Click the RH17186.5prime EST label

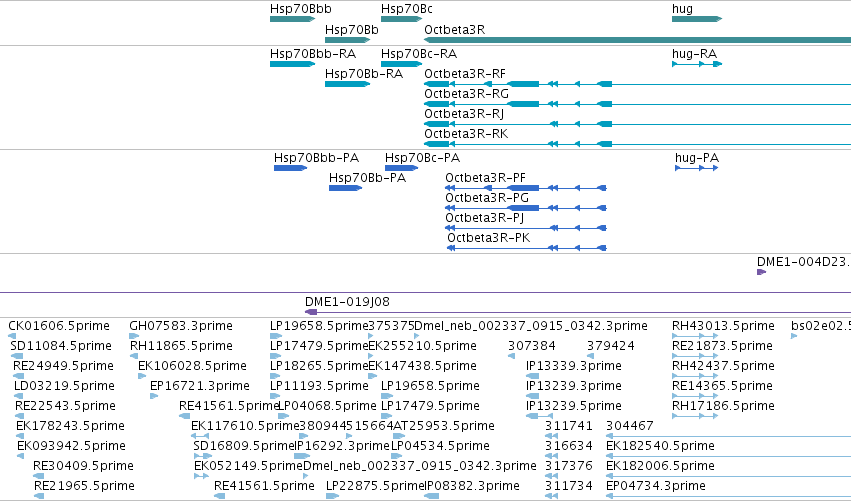pyautogui.click(x=723, y=406)
